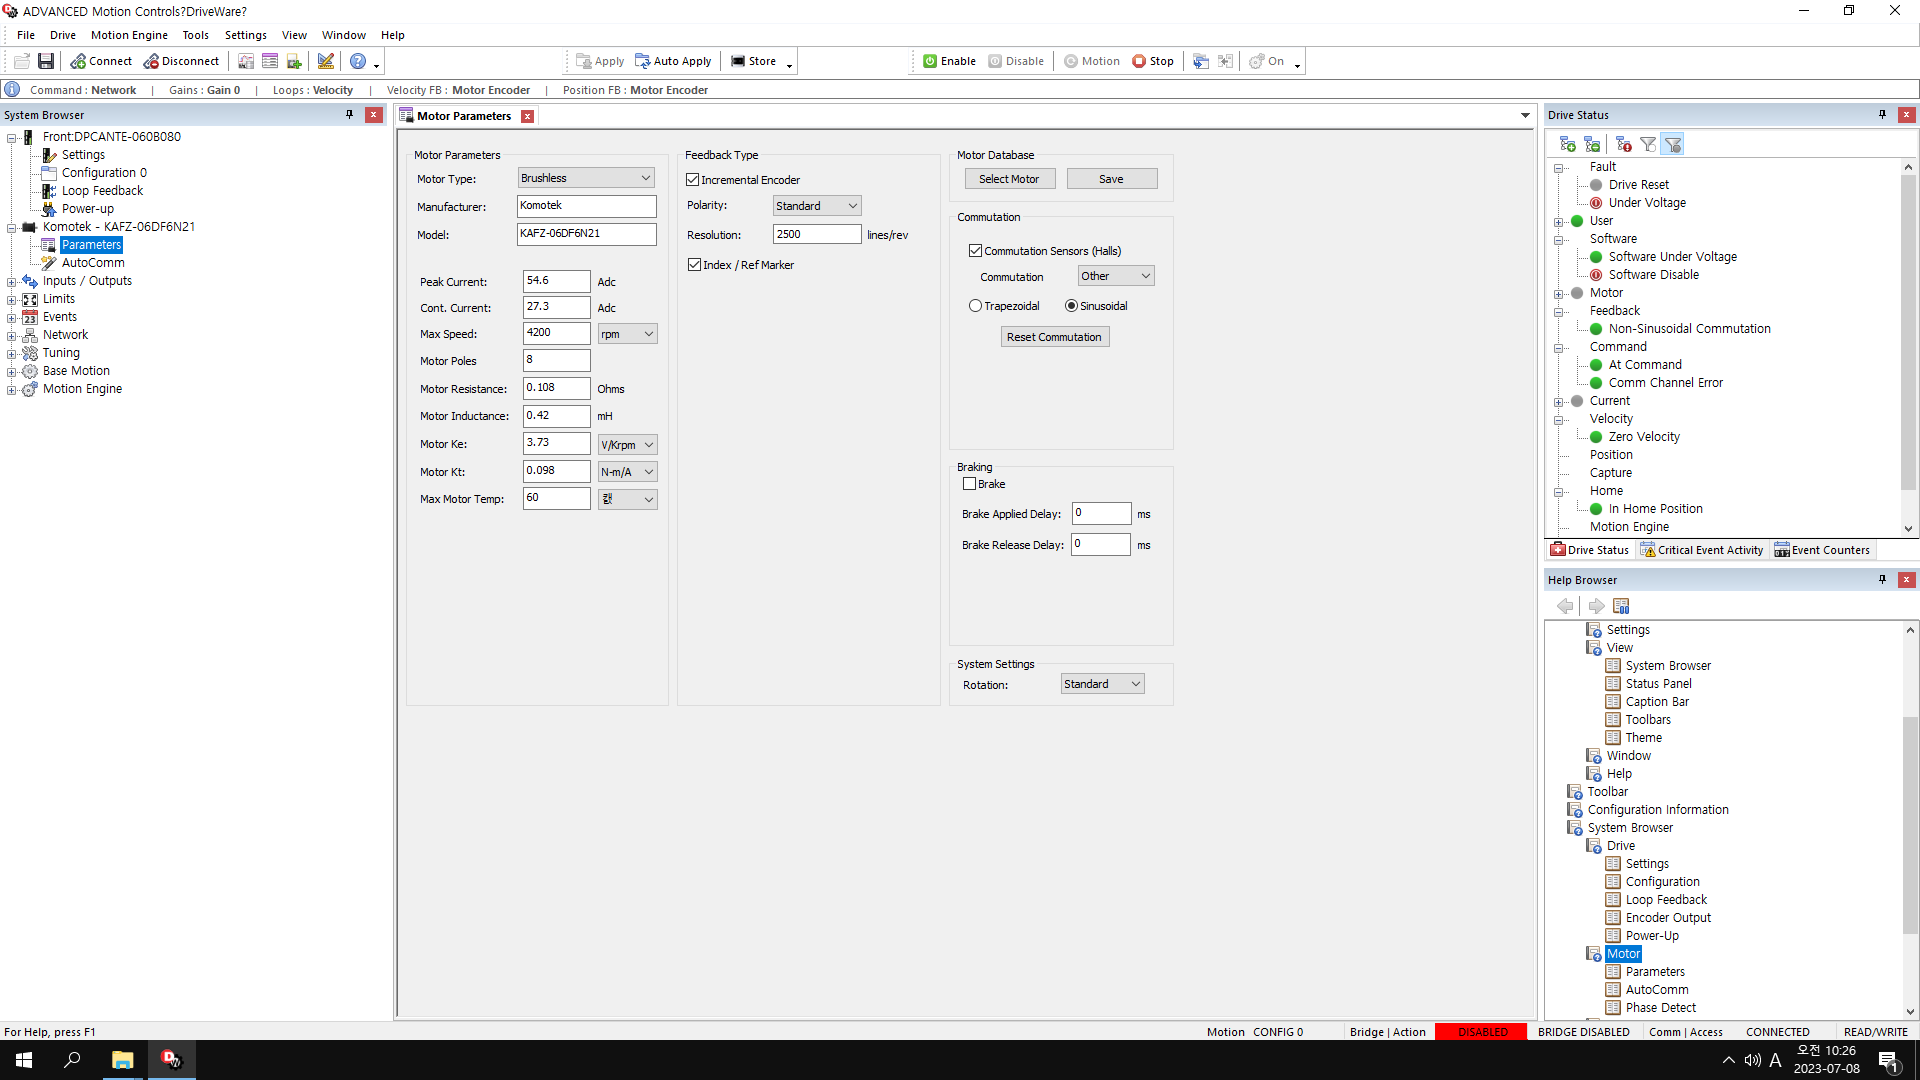The image size is (1920, 1080).
Task: Click the expand-all icon in Drive Status
Action: pos(1567,144)
